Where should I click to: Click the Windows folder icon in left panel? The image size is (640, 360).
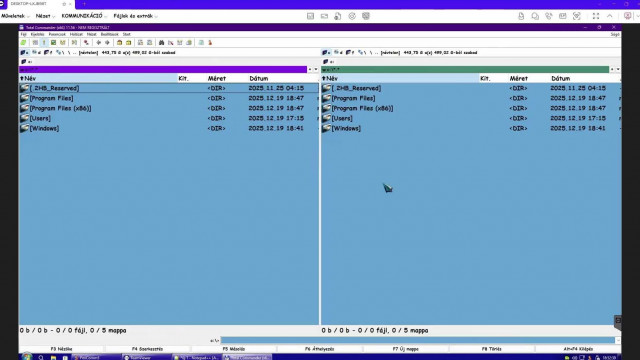coord(24,128)
